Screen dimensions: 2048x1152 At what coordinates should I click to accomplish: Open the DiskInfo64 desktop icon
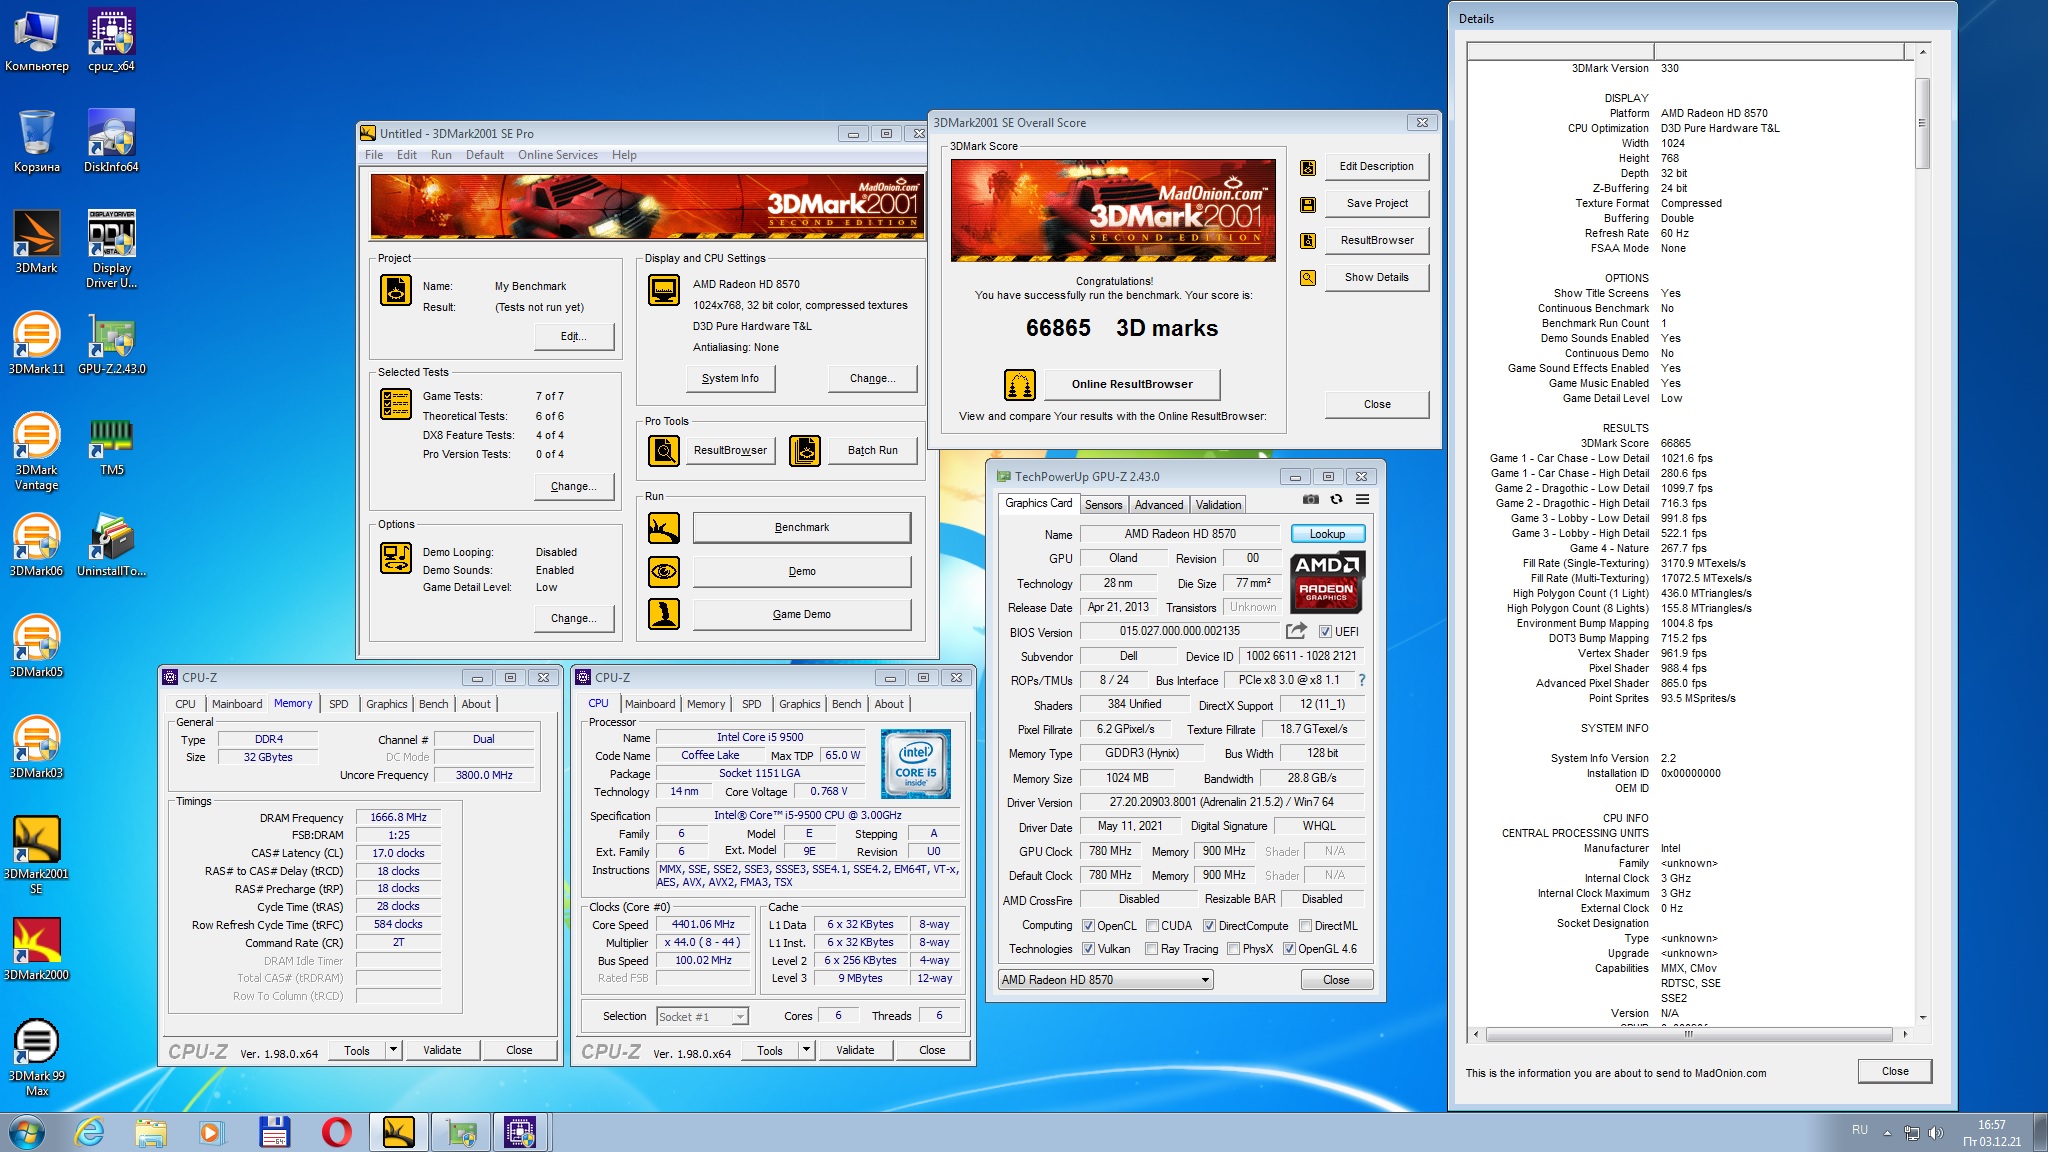click(111, 141)
